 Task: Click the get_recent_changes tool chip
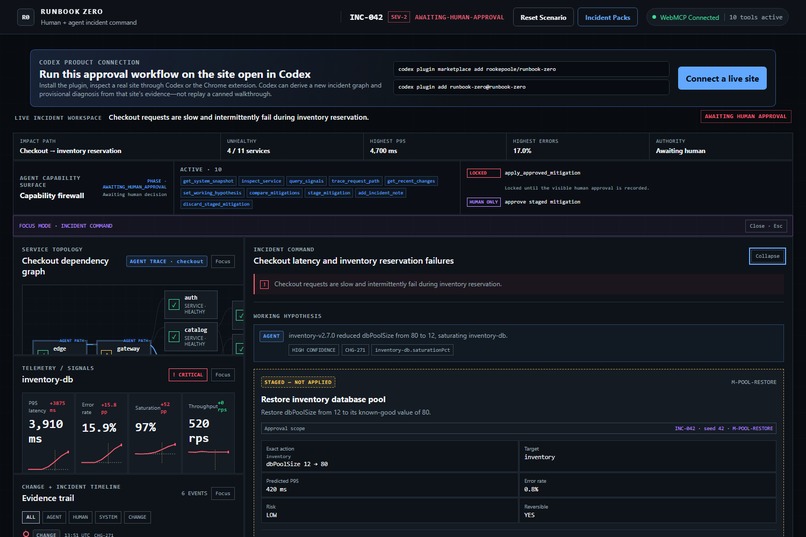[411, 181]
